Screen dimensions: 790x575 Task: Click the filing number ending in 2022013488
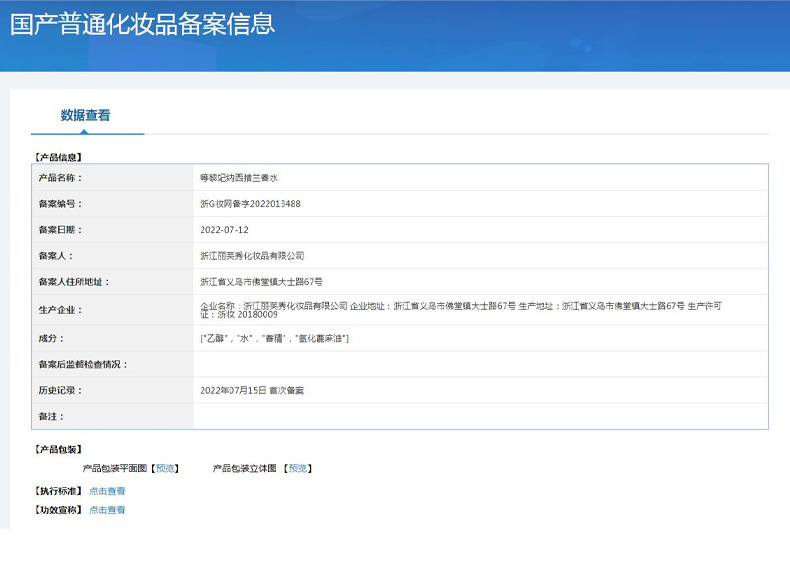click(x=250, y=204)
